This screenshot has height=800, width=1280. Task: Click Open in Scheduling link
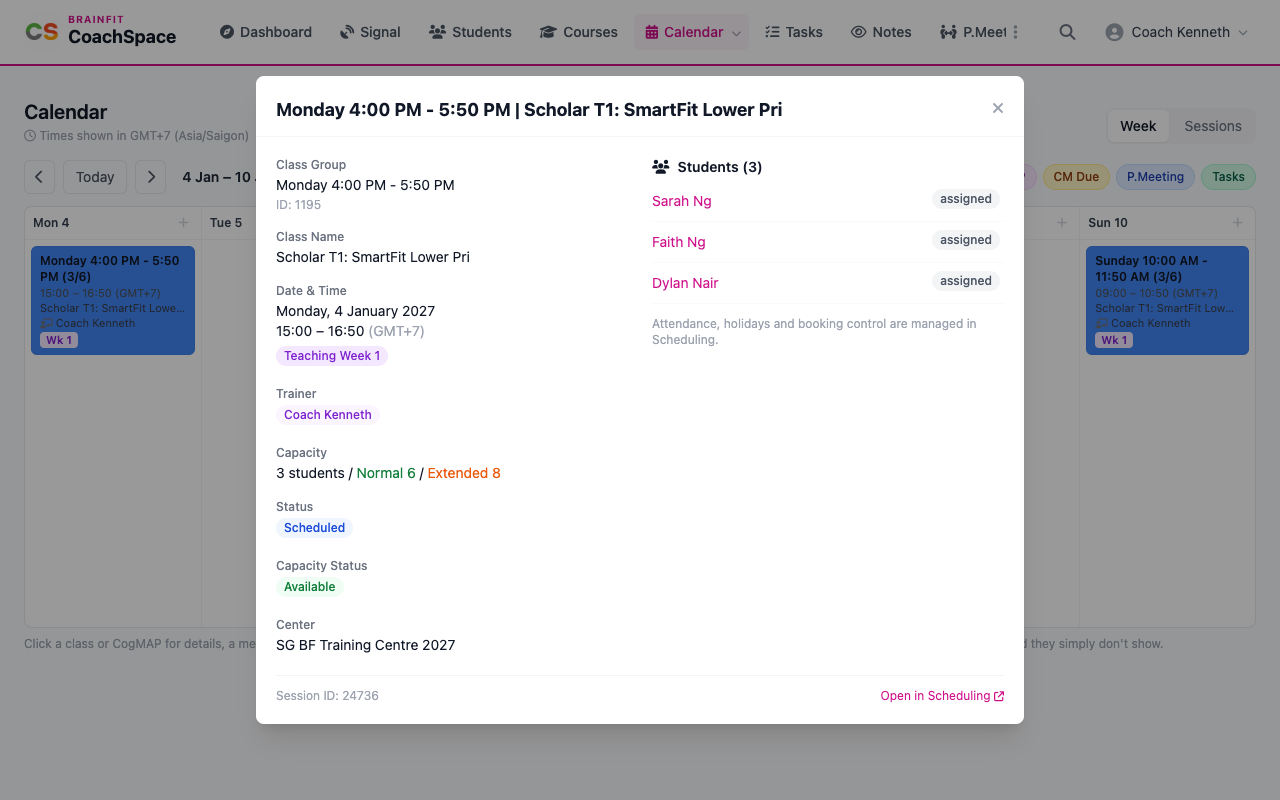pos(942,696)
